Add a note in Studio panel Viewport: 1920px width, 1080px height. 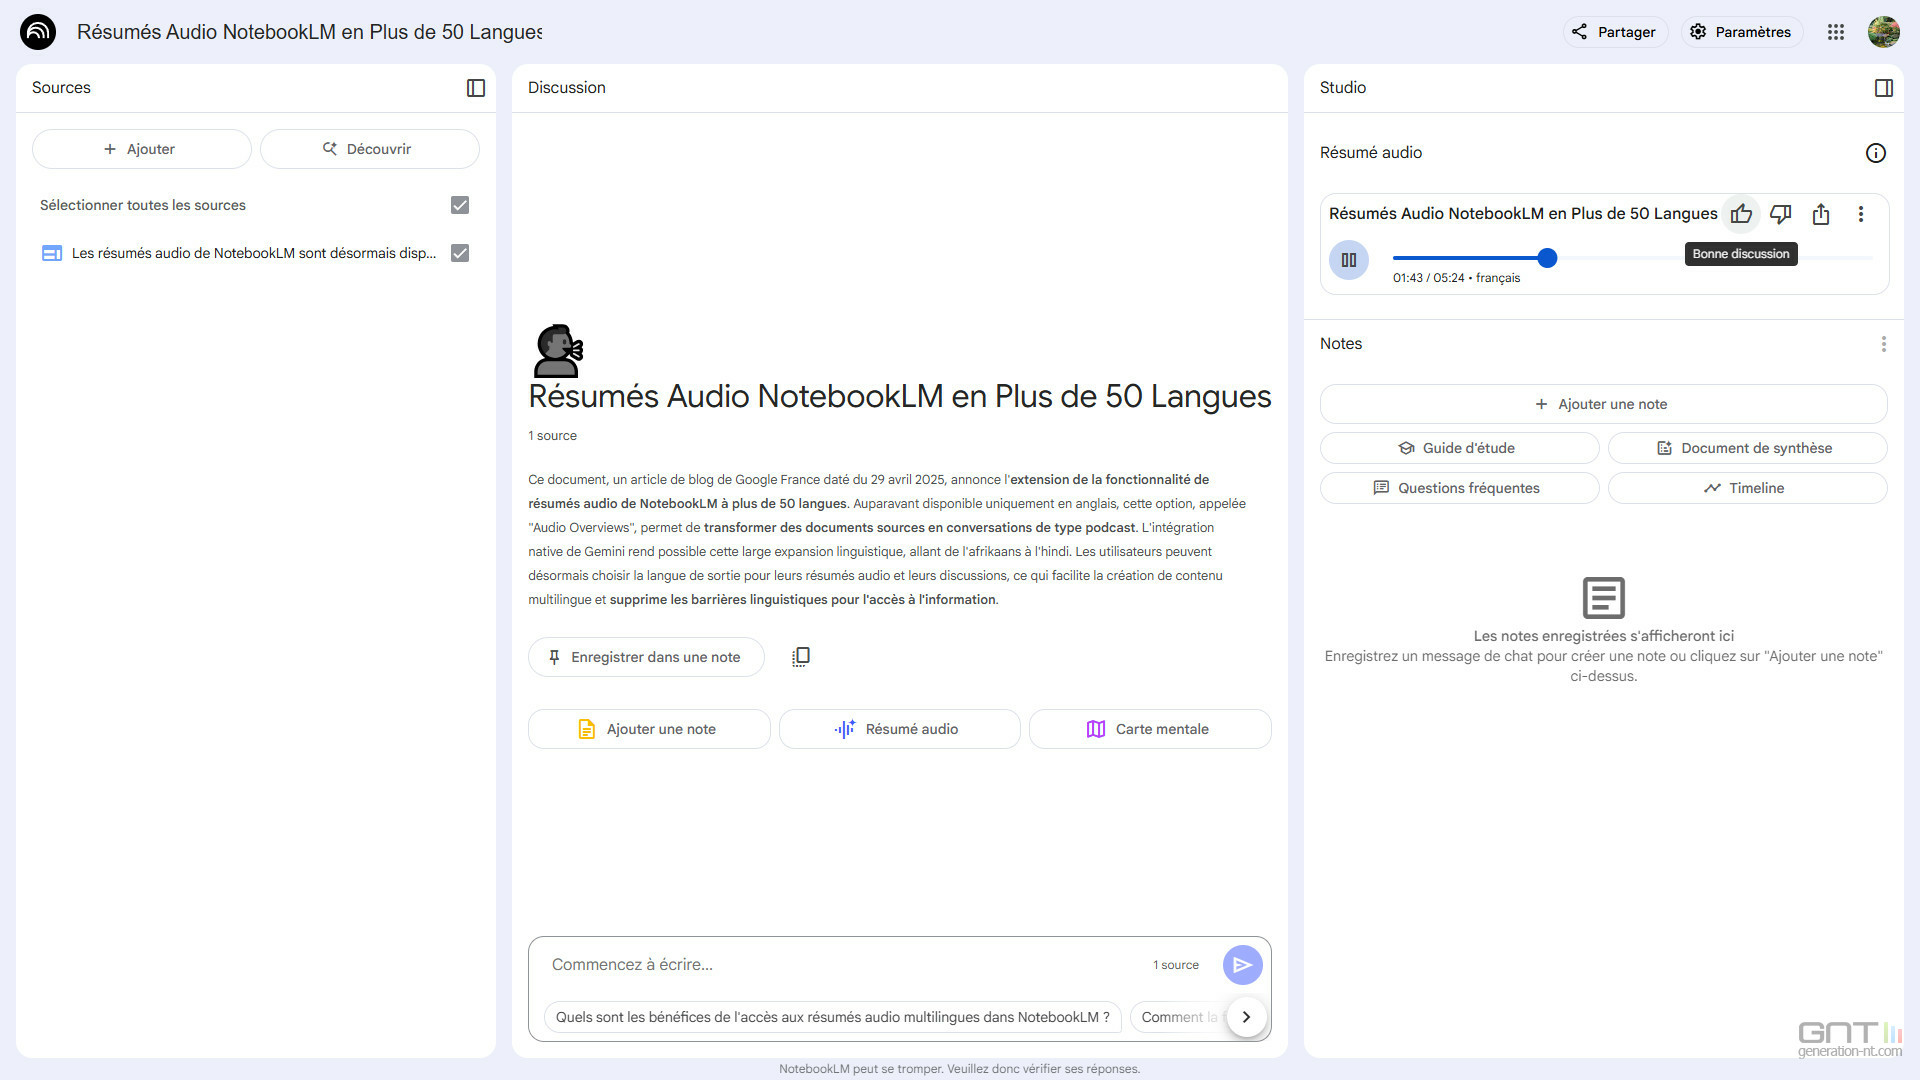(x=1603, y=404)
